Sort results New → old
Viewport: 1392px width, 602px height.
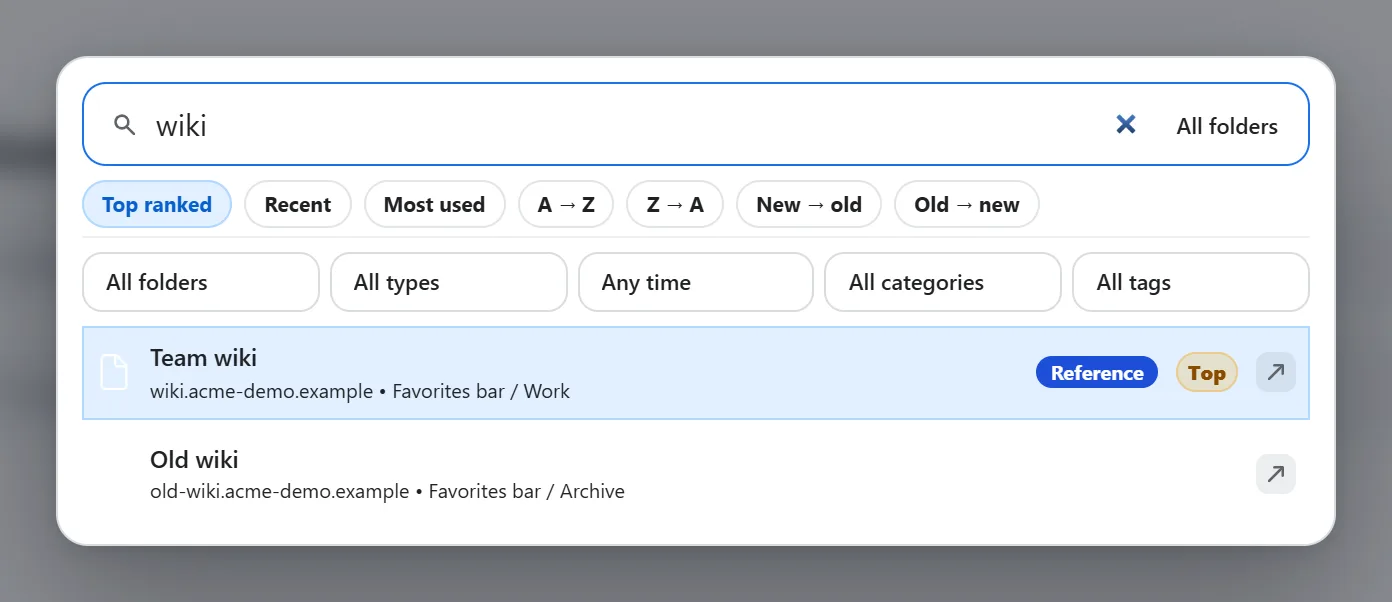(x=809, y=205)
